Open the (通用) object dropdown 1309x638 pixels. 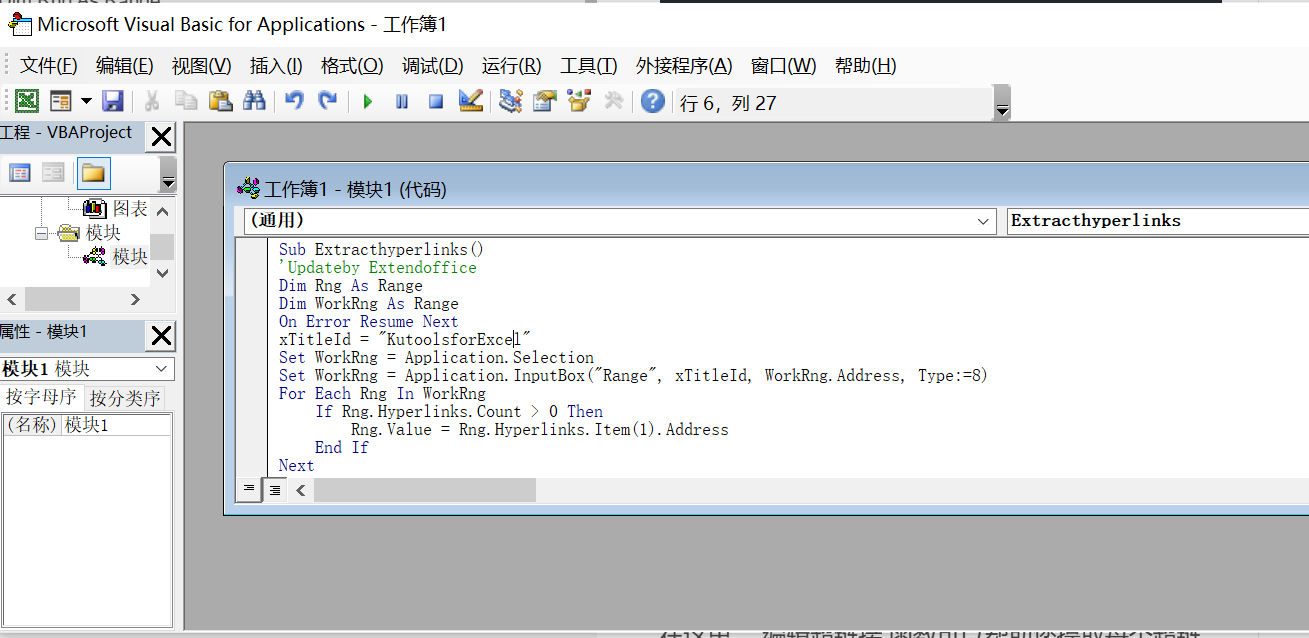[982, 221]
